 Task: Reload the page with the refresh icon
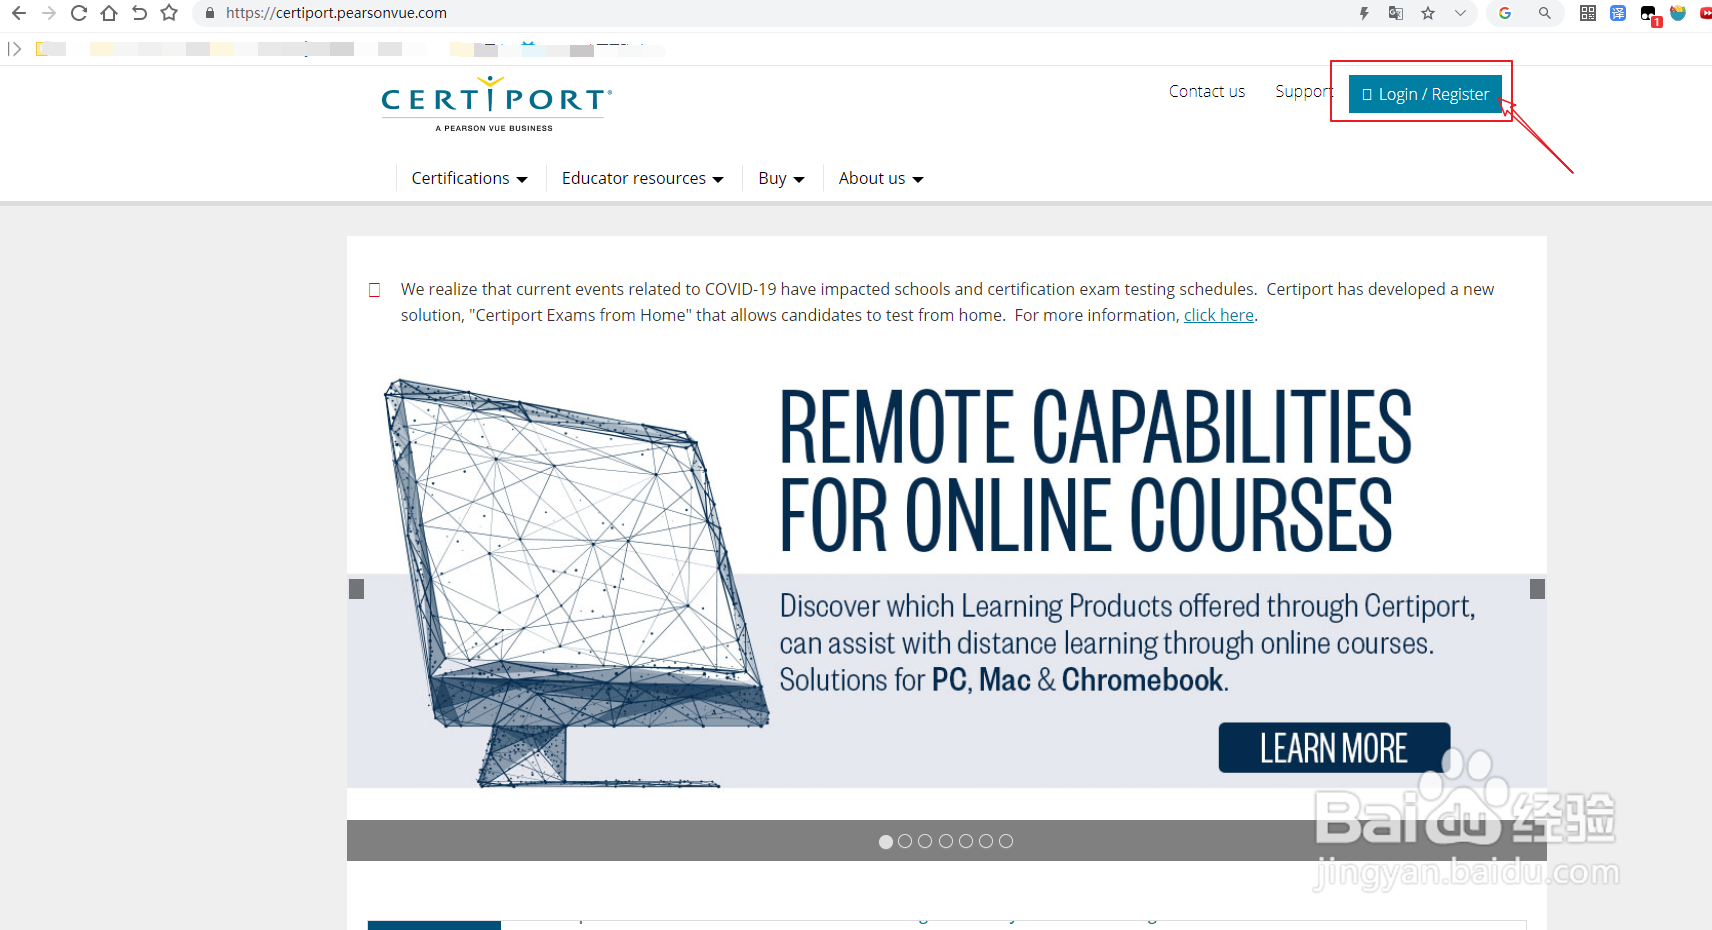tap(79, 13)
